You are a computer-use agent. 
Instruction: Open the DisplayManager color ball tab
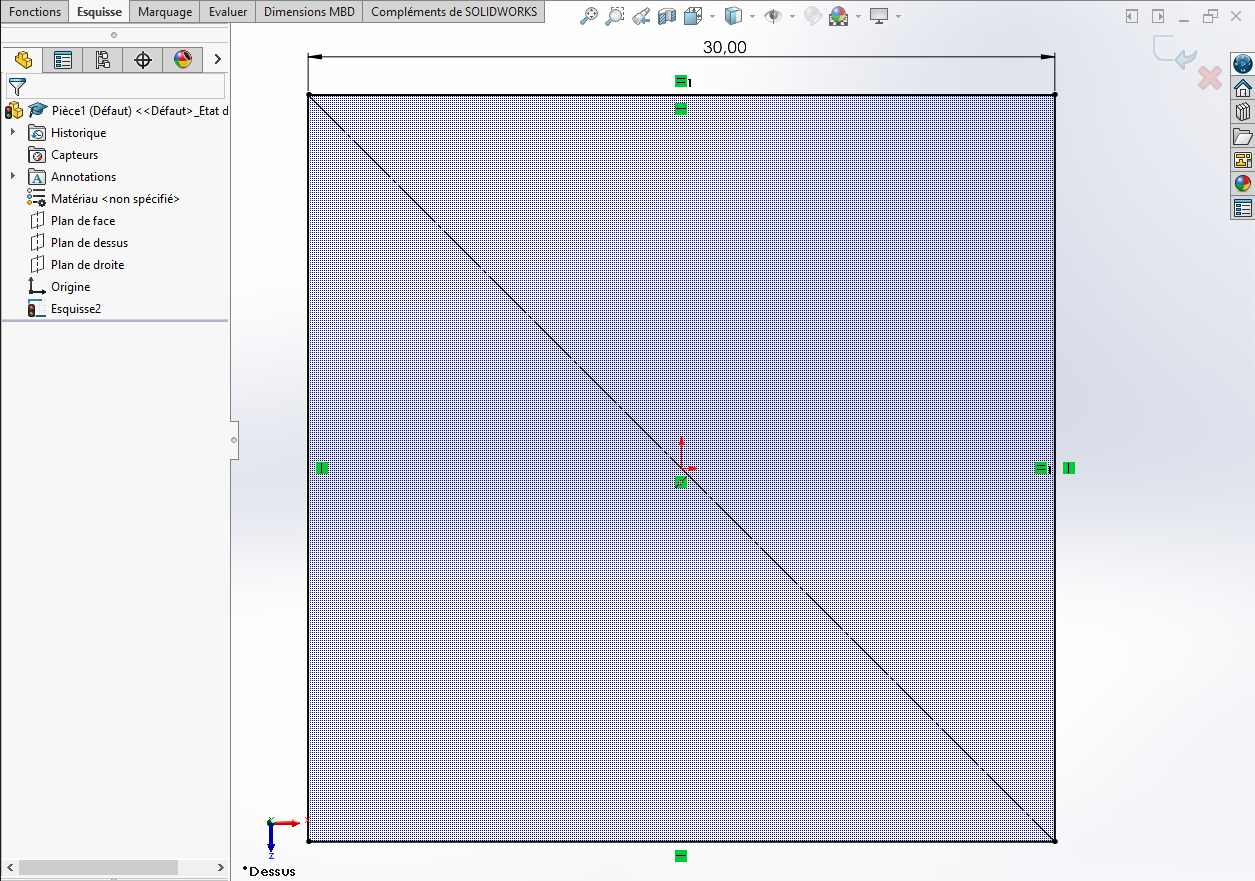tap(183, 60)
